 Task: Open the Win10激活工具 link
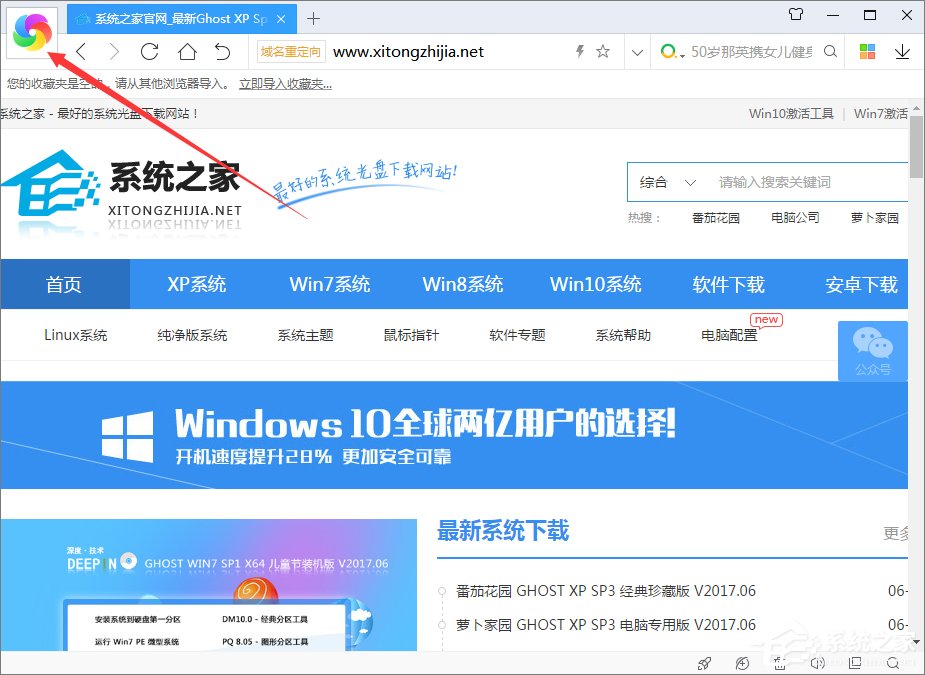coord(791,113)
